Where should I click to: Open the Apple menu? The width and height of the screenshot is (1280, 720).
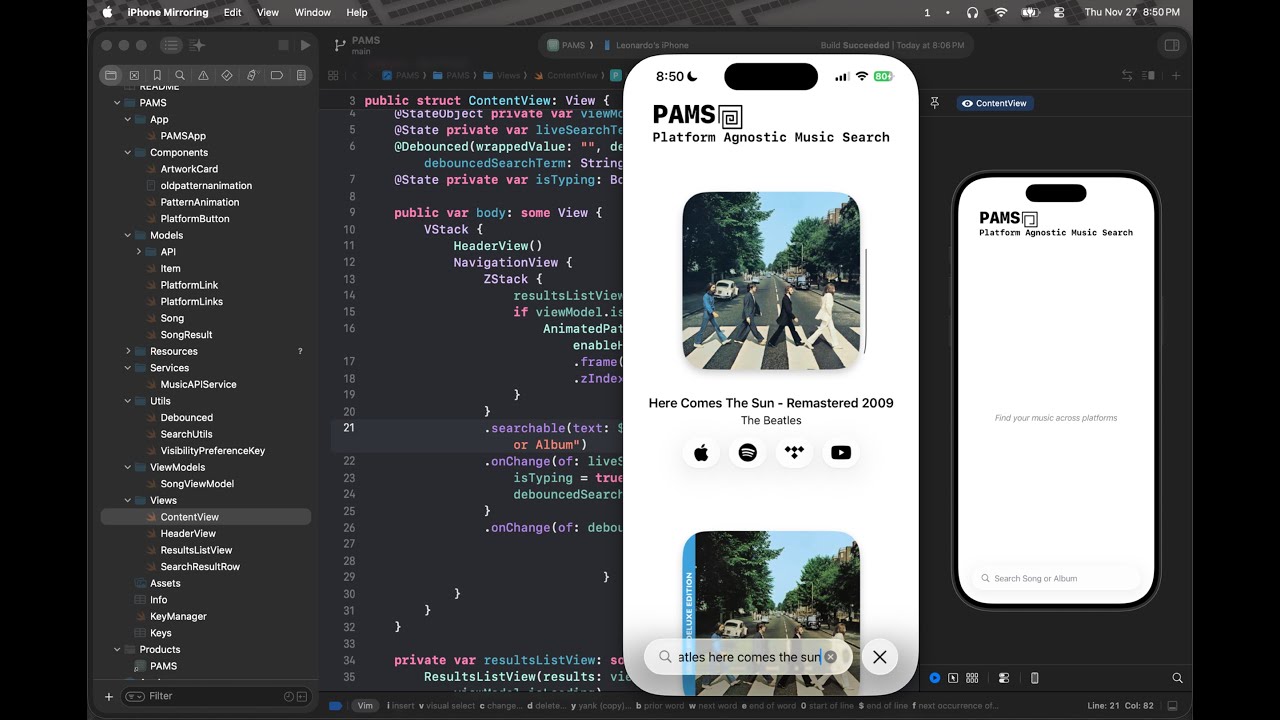coord(107,12)
